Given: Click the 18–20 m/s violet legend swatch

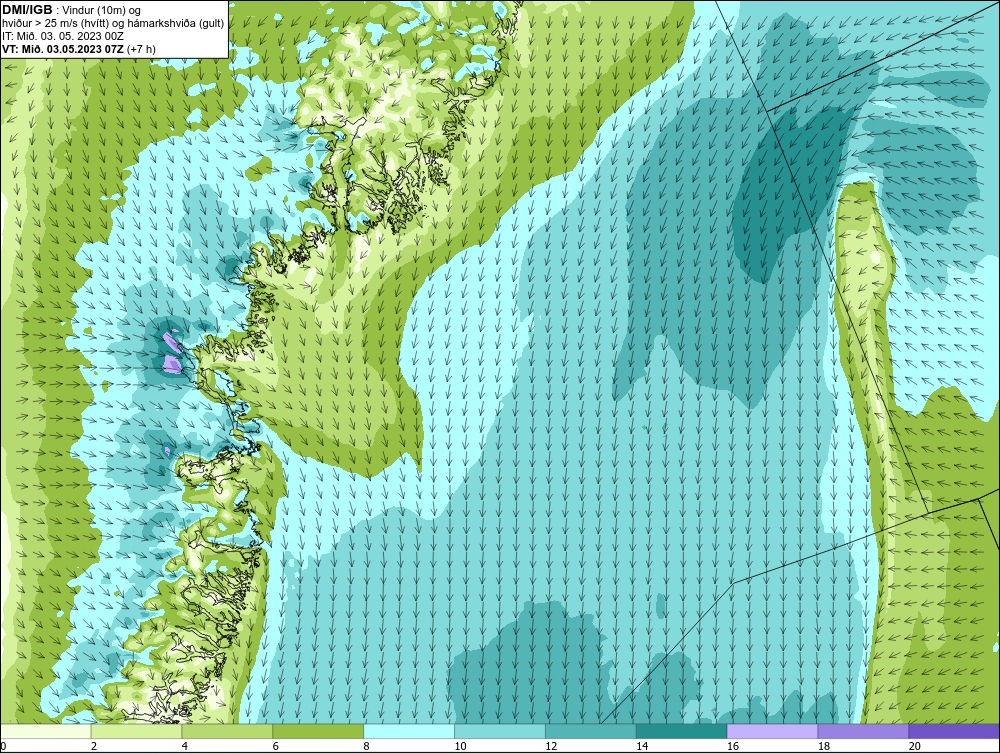Looking at the screenshot, I should pyautogui.click(x=864, y=731).
